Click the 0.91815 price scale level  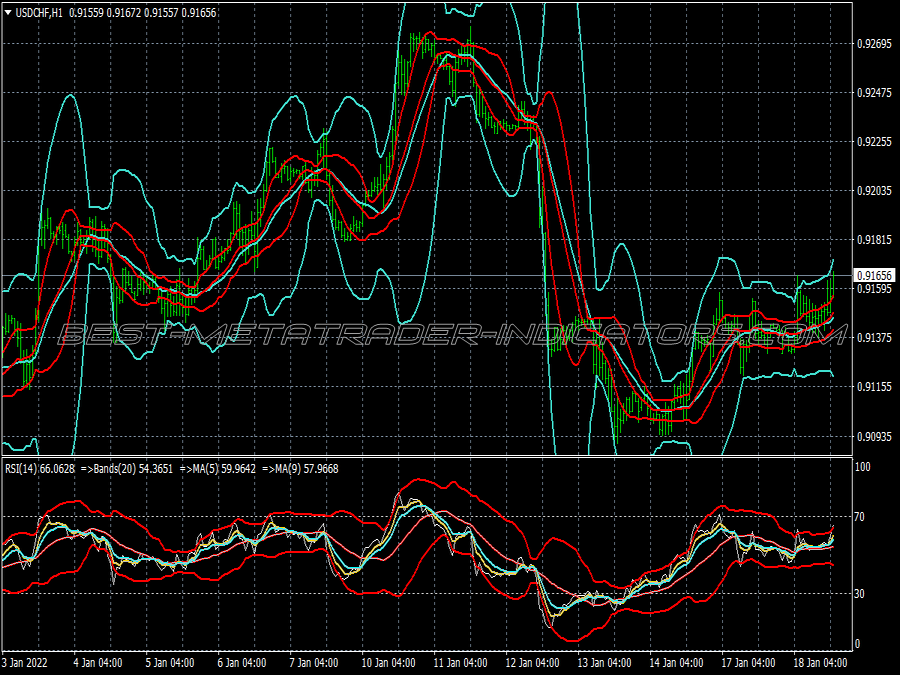click(x=874, y=240)
